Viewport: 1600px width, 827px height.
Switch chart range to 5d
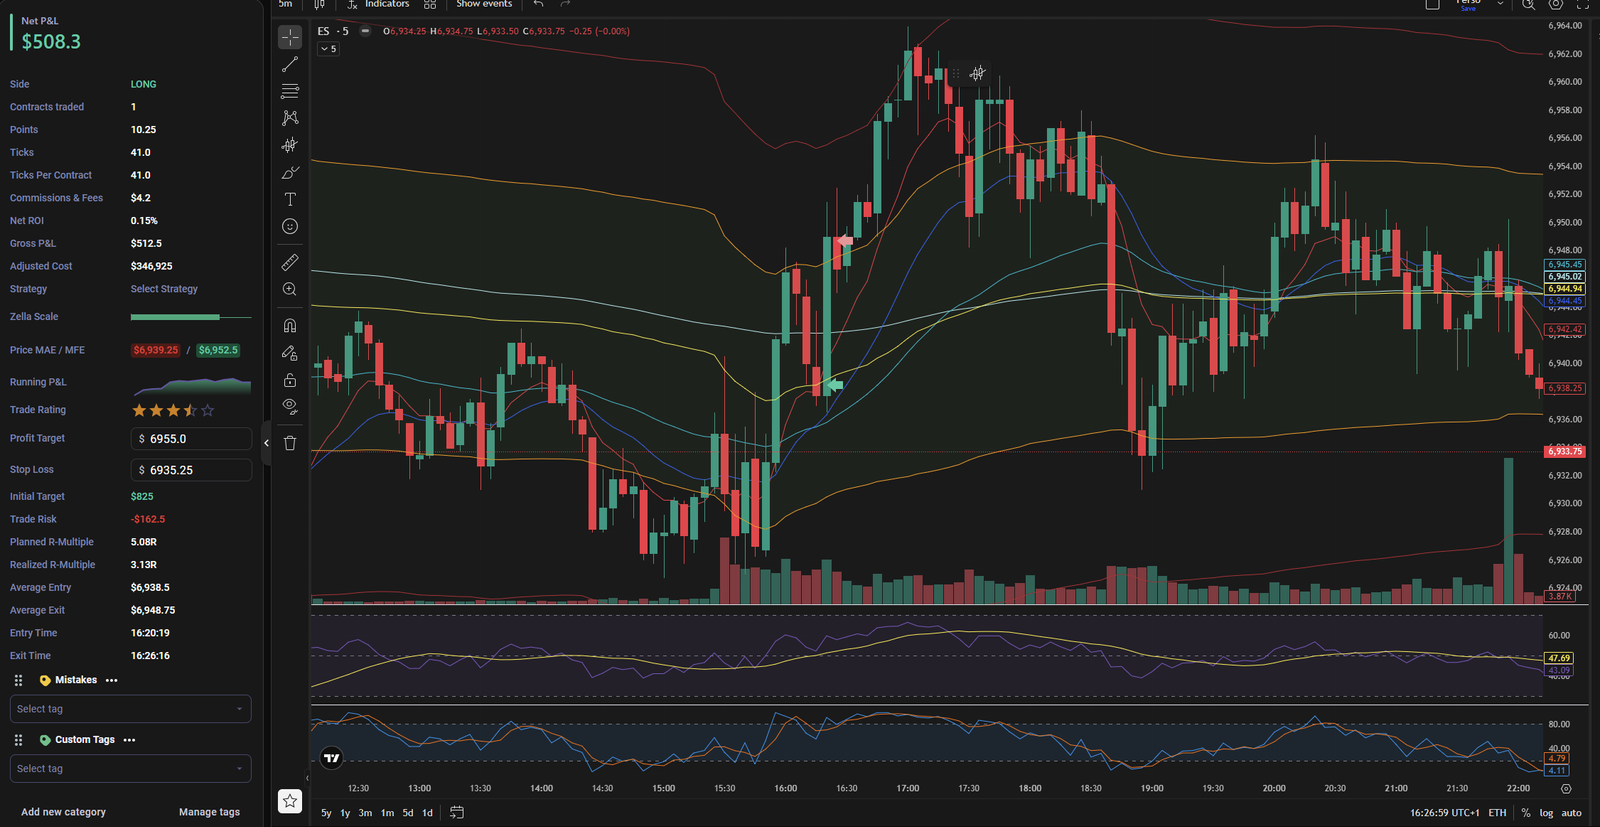(x=408, y=813)
